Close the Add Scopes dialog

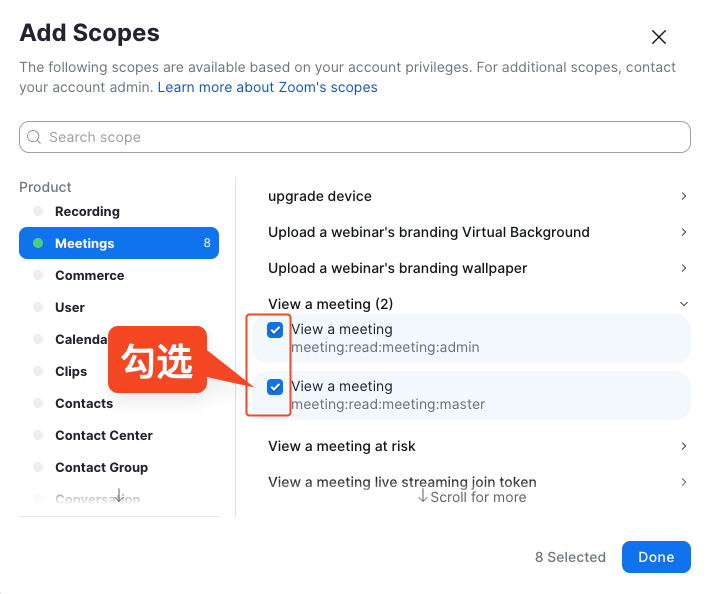[x=658, y=37]
